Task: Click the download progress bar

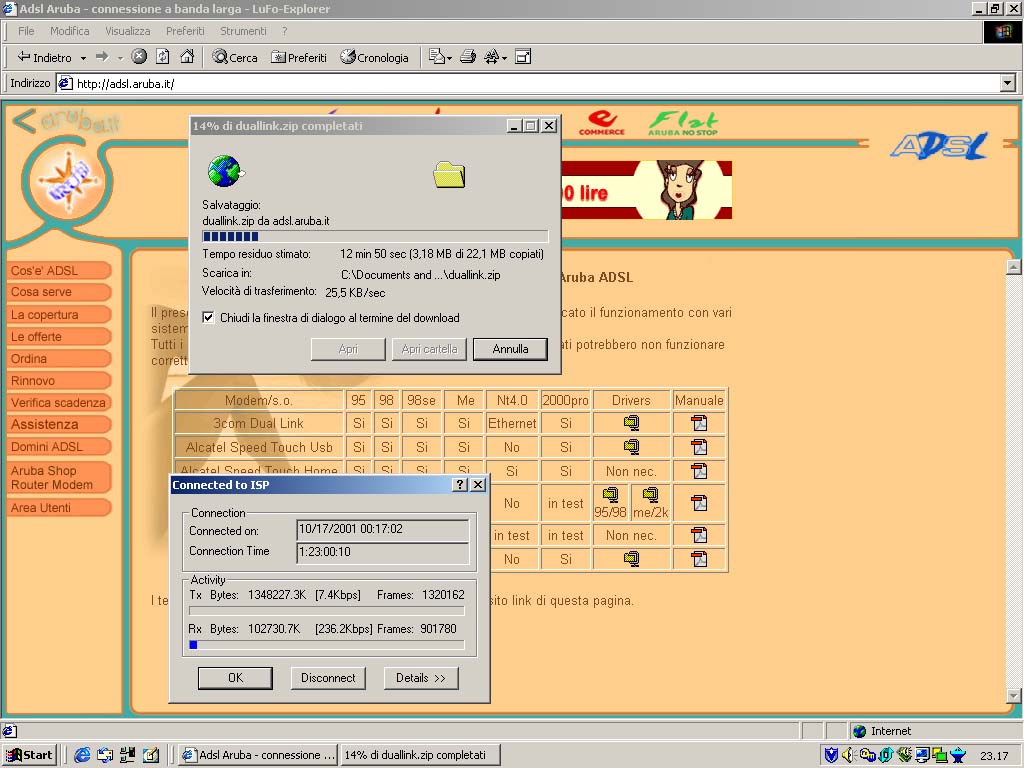Action: pos(375,237)
